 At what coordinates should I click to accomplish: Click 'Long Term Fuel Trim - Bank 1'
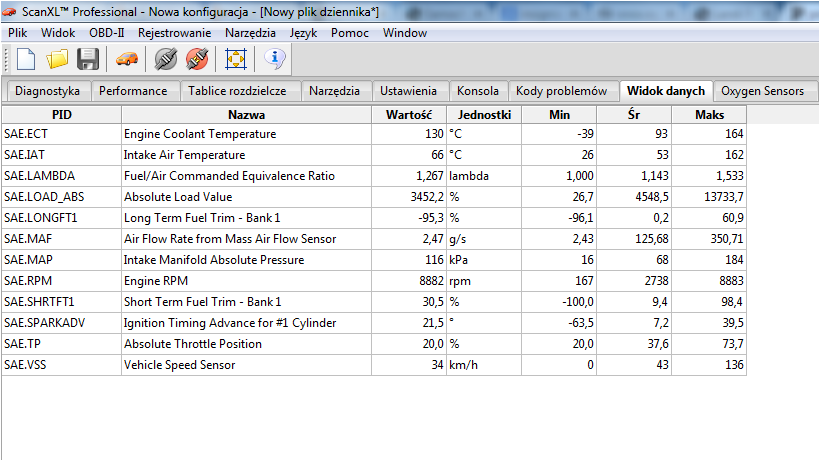[202, 218]
